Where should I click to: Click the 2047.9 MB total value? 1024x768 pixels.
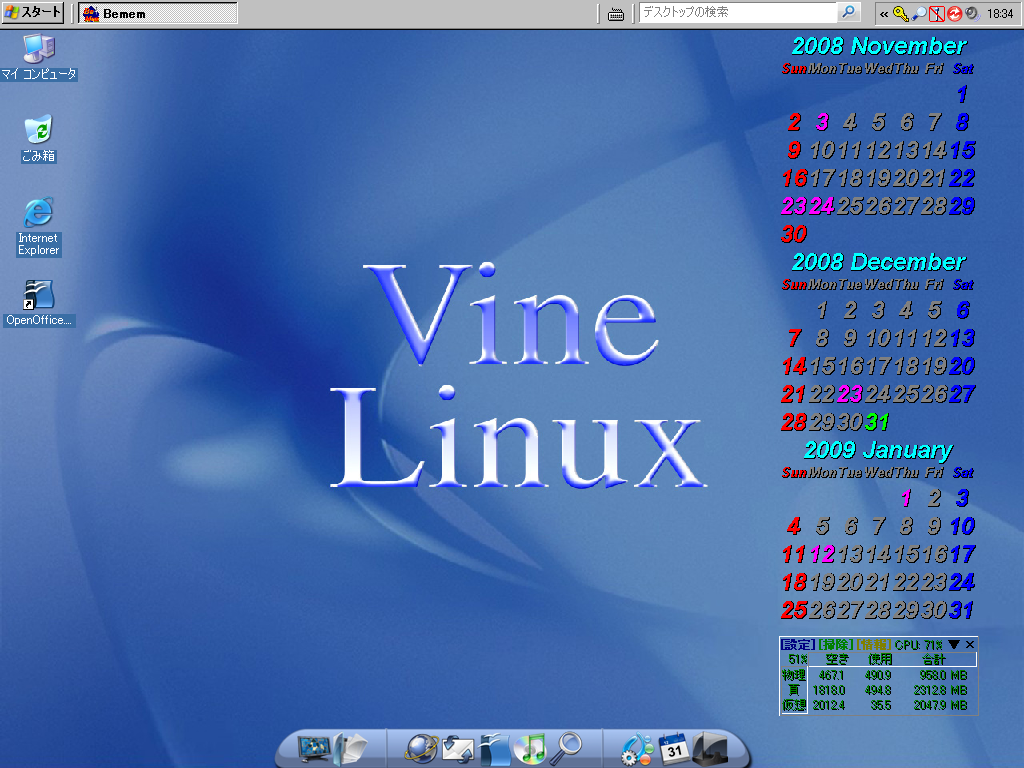(940, 705)
